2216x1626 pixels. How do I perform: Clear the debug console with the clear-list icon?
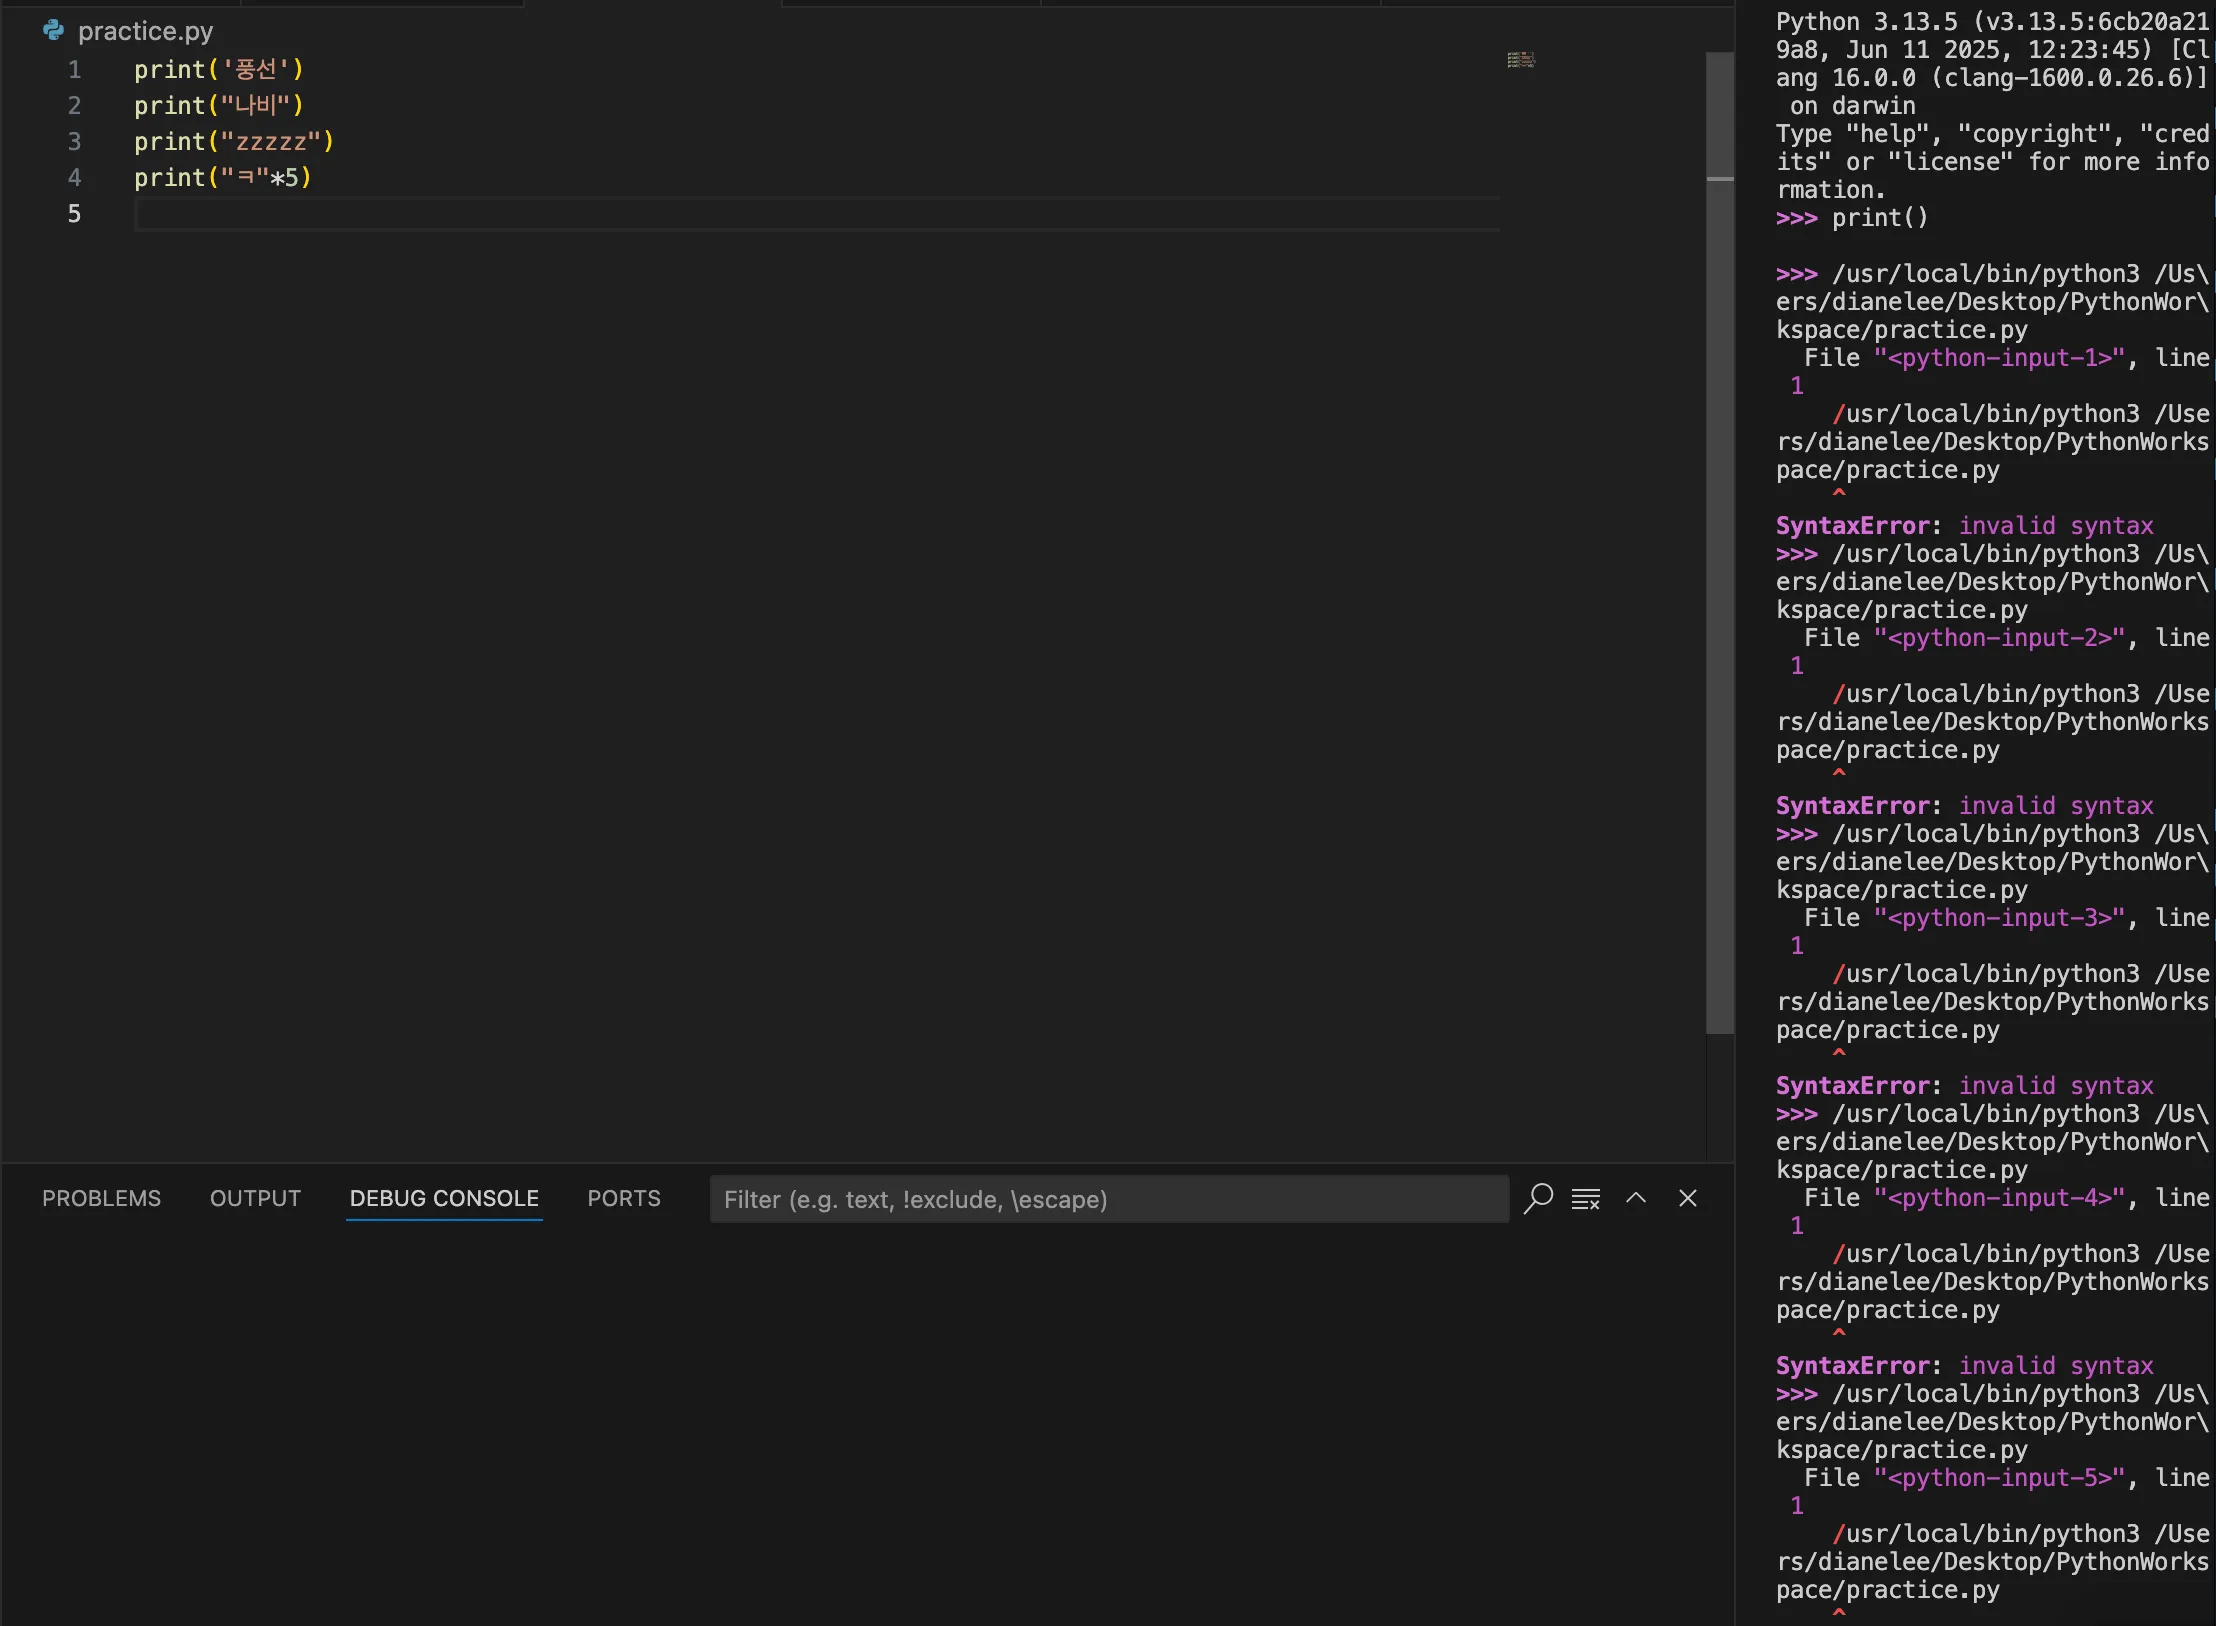click(1586, 1198)
